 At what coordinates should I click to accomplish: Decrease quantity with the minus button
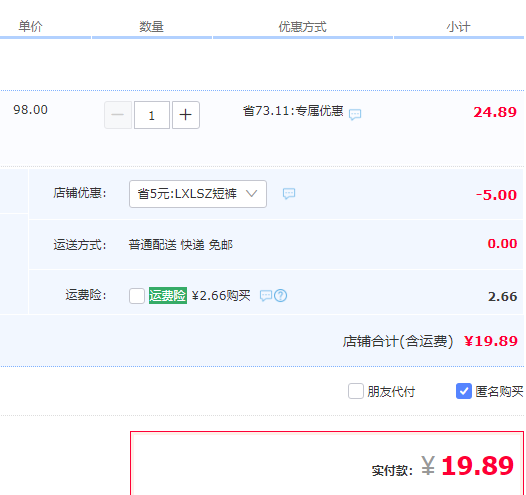pyautogui.click(x=118, y=115)
